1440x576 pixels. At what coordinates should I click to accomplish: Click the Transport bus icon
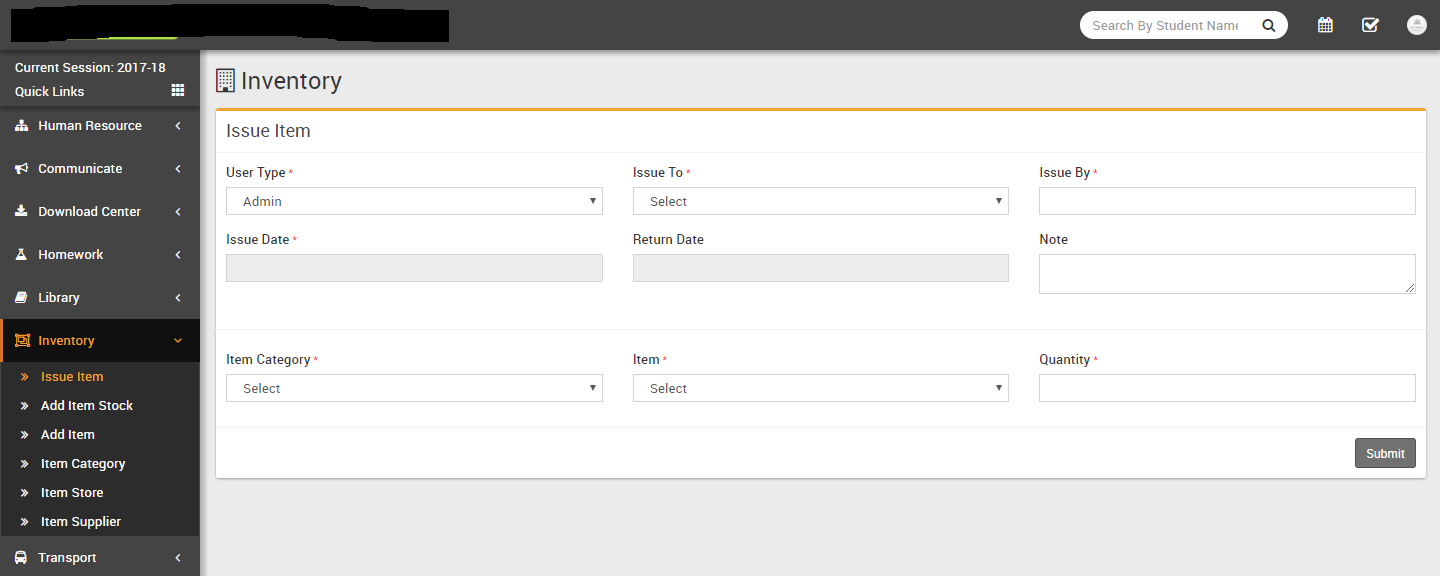pyautogui.click(x=21, y=558)
